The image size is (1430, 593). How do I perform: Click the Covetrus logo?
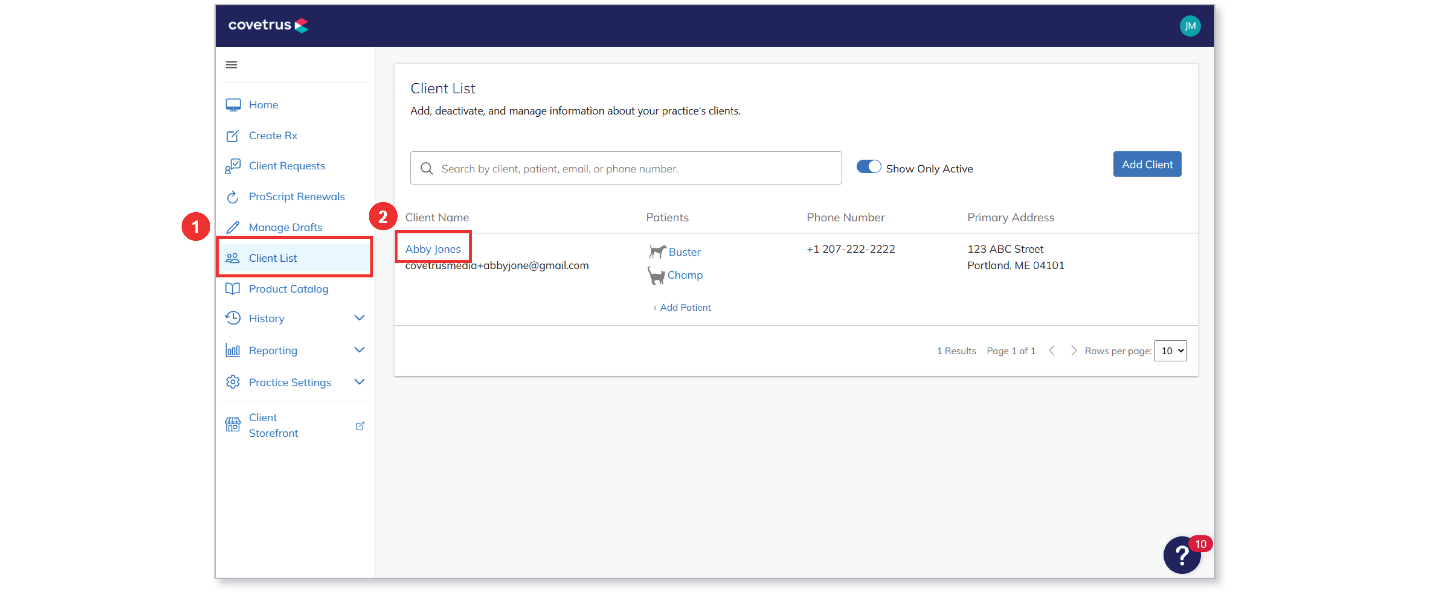pos(268,25)
